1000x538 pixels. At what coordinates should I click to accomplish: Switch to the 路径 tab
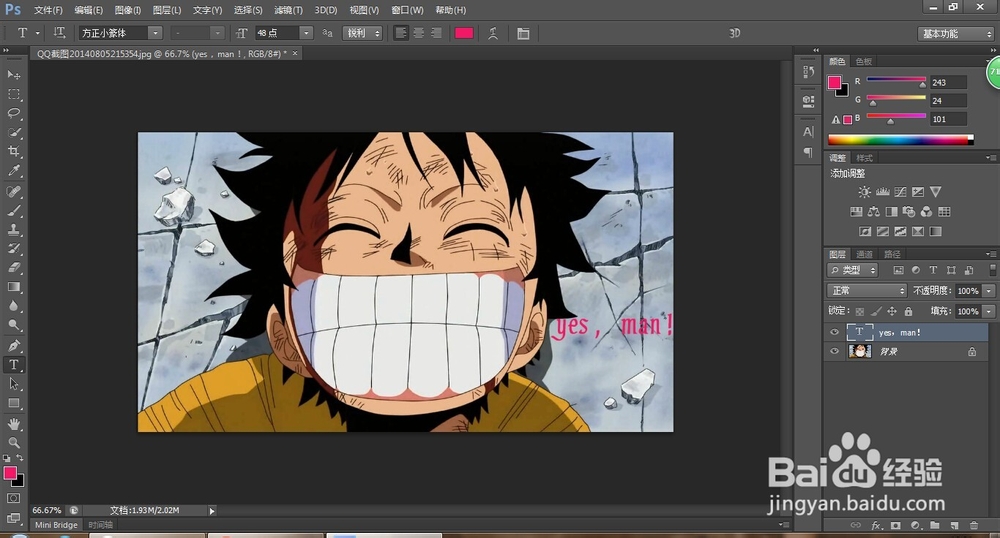click(x=892, y=254)
